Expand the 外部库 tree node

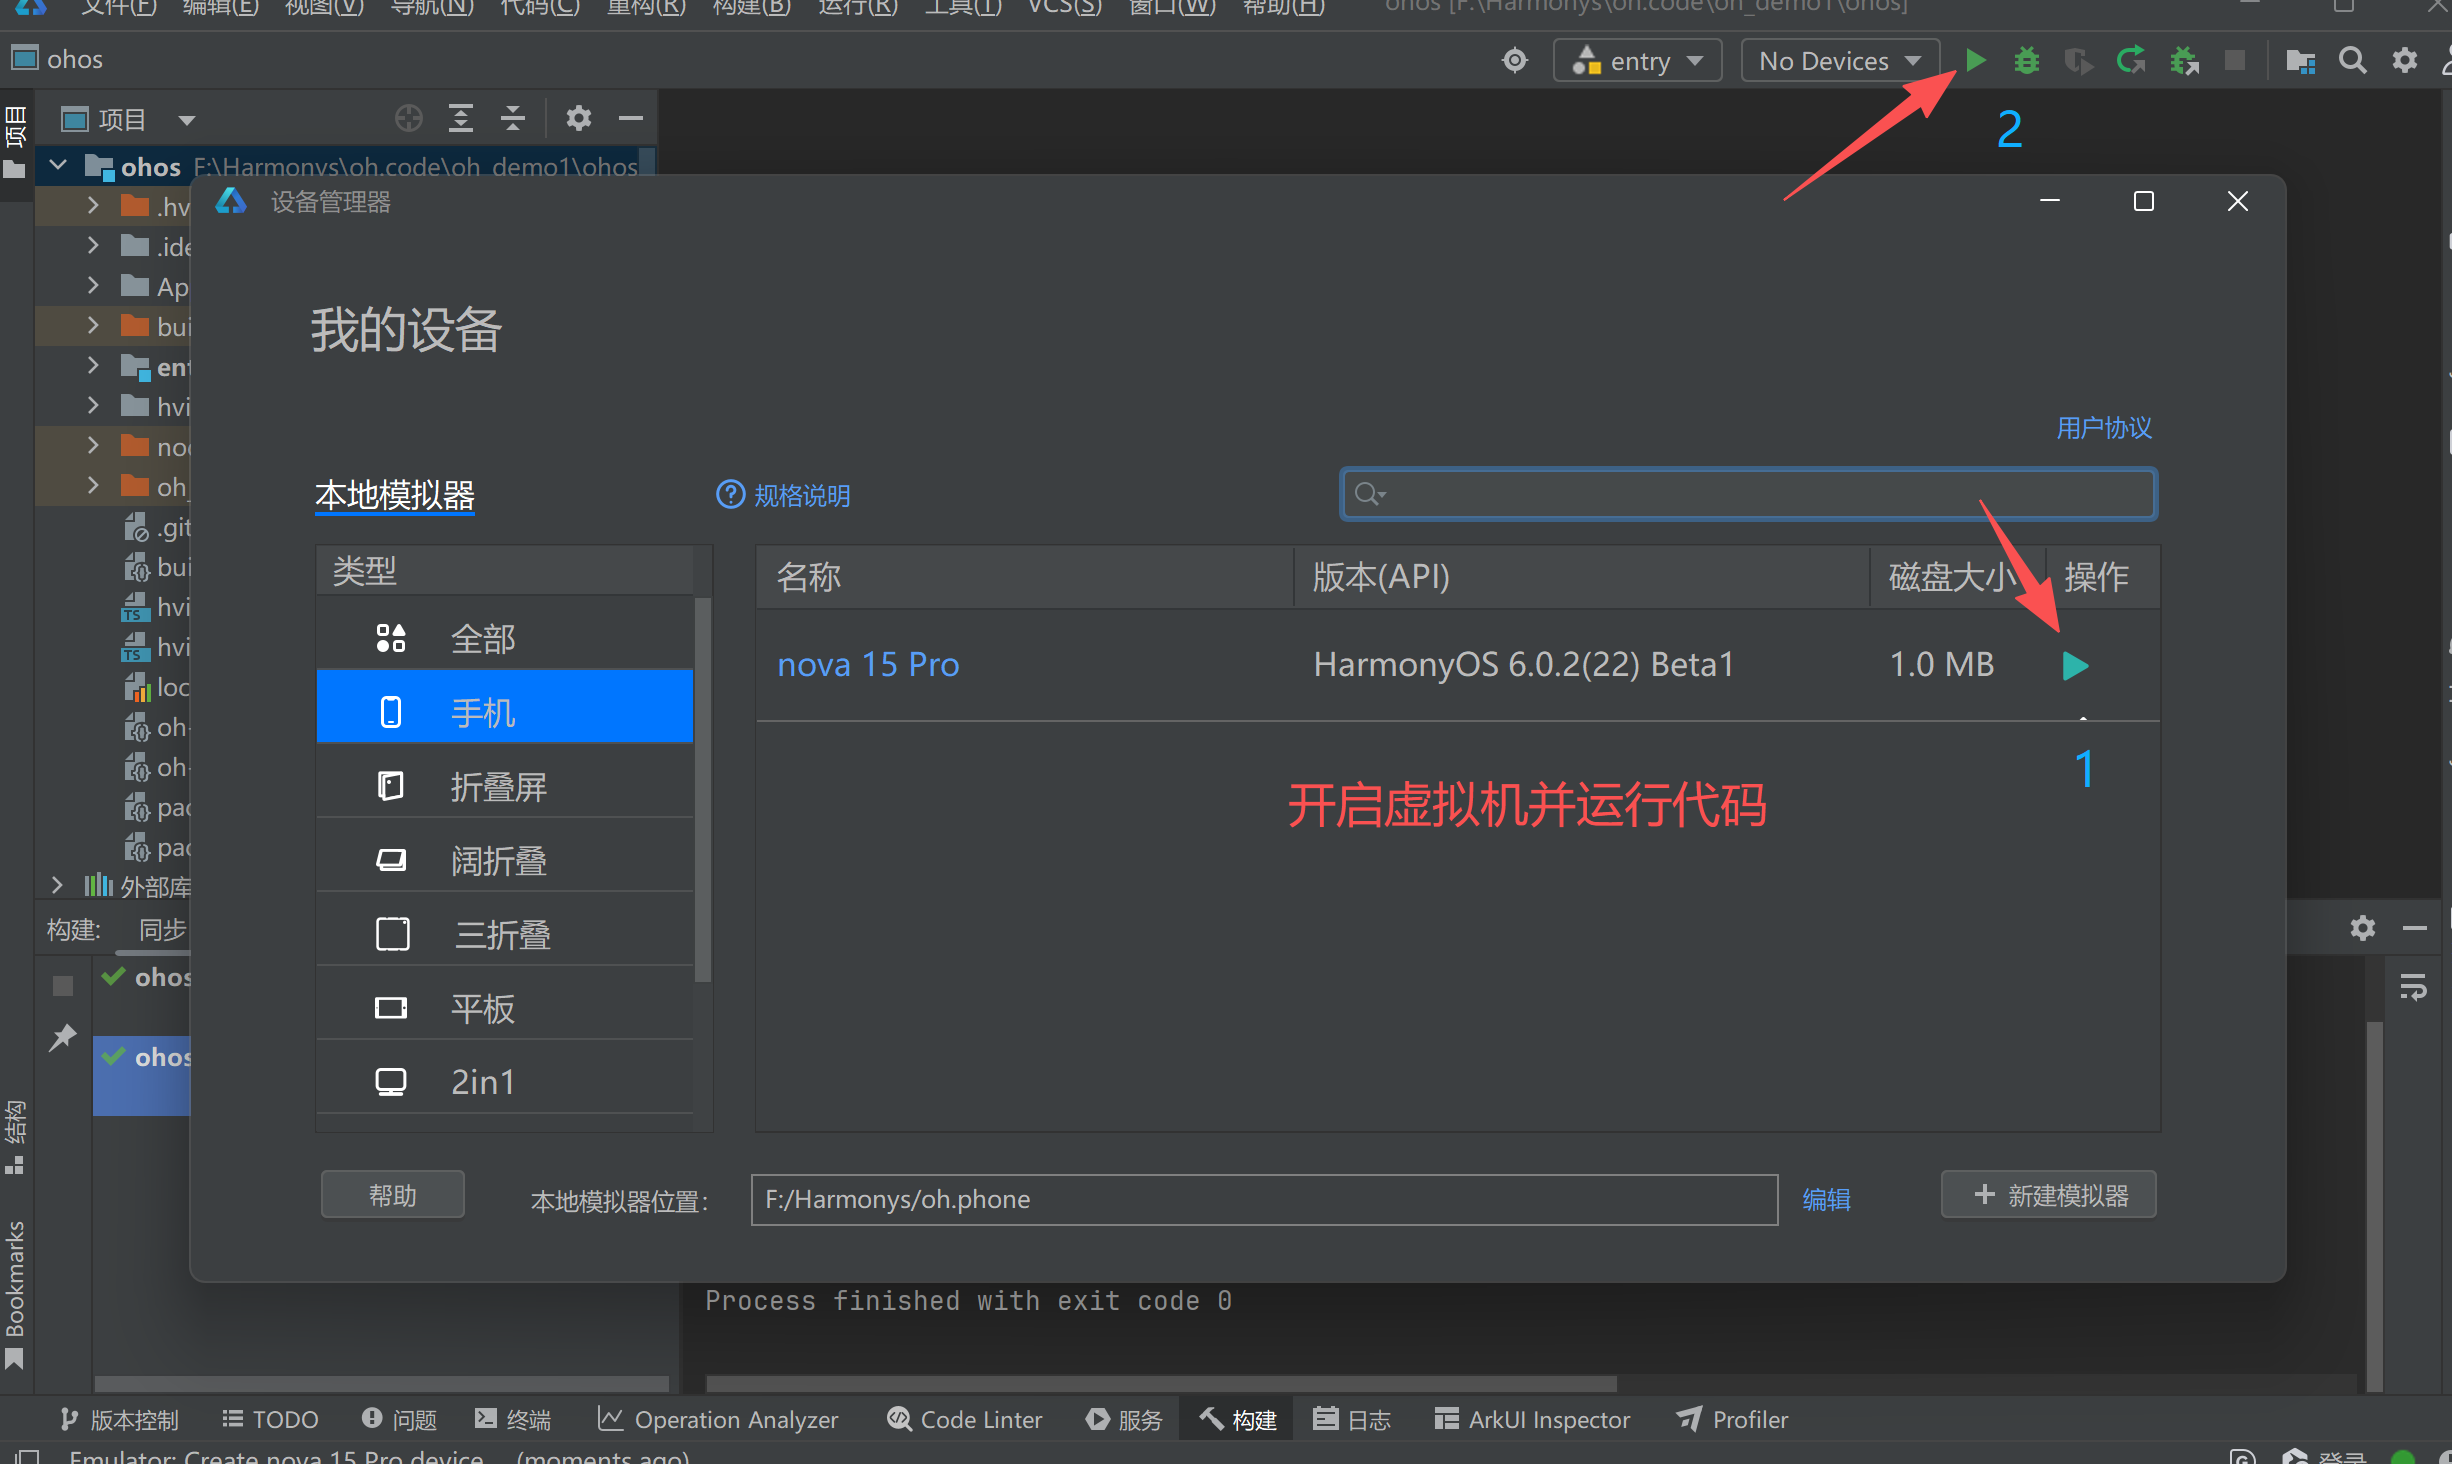[57, 886]
